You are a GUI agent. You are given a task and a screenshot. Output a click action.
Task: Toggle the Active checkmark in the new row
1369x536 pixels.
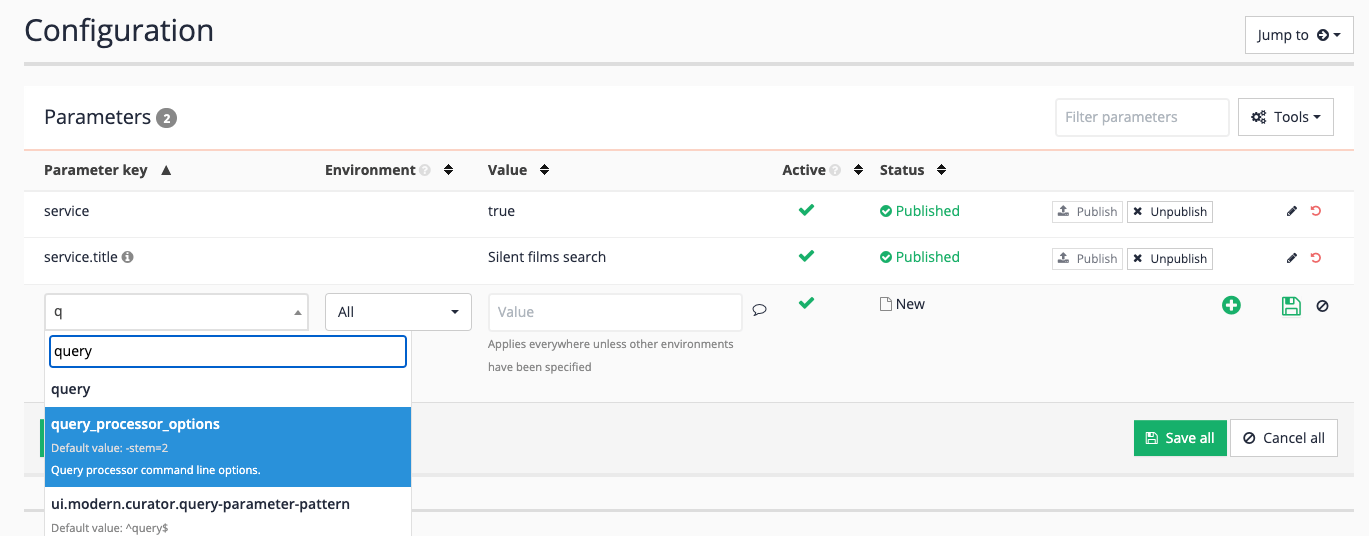click(806, 303)
